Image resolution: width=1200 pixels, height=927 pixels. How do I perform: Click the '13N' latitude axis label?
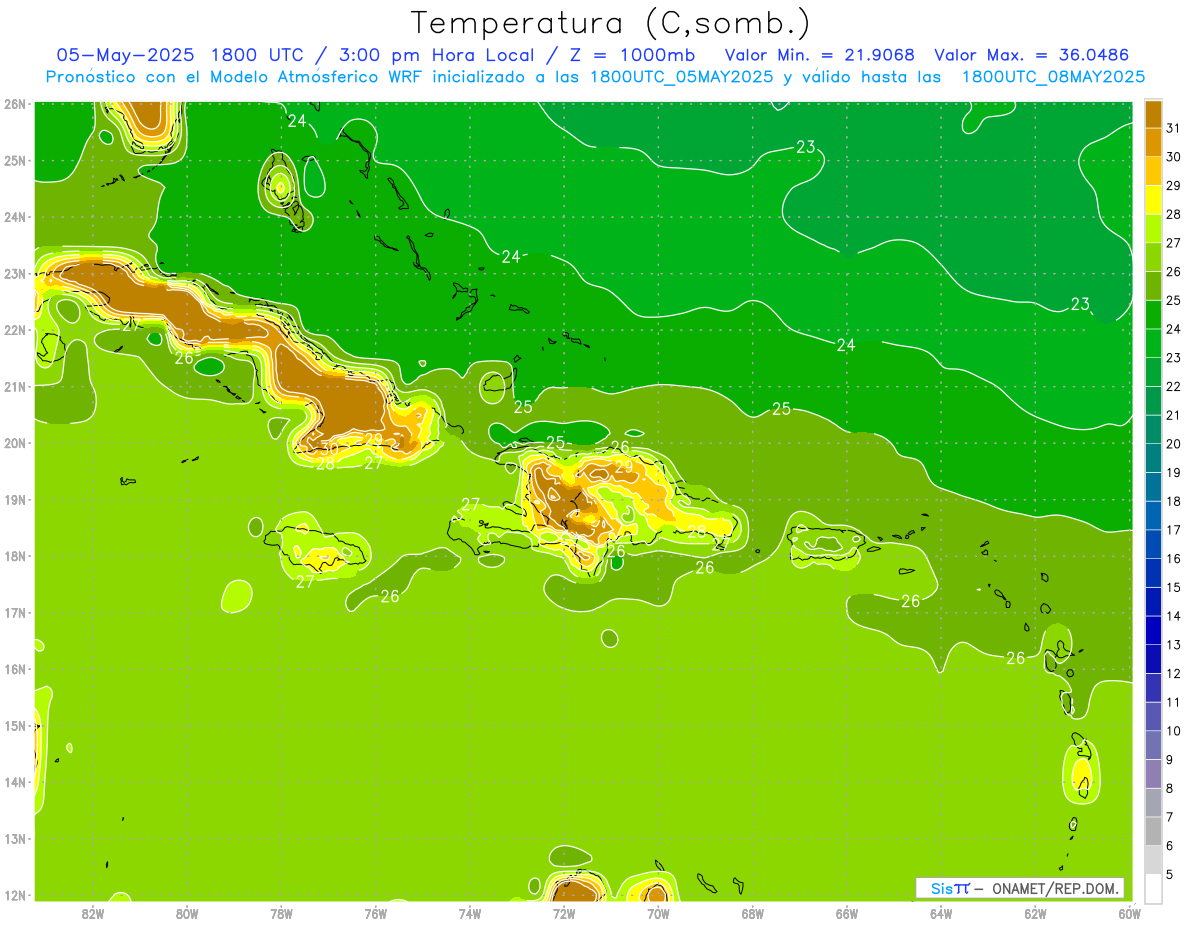(x=15, y=838)
